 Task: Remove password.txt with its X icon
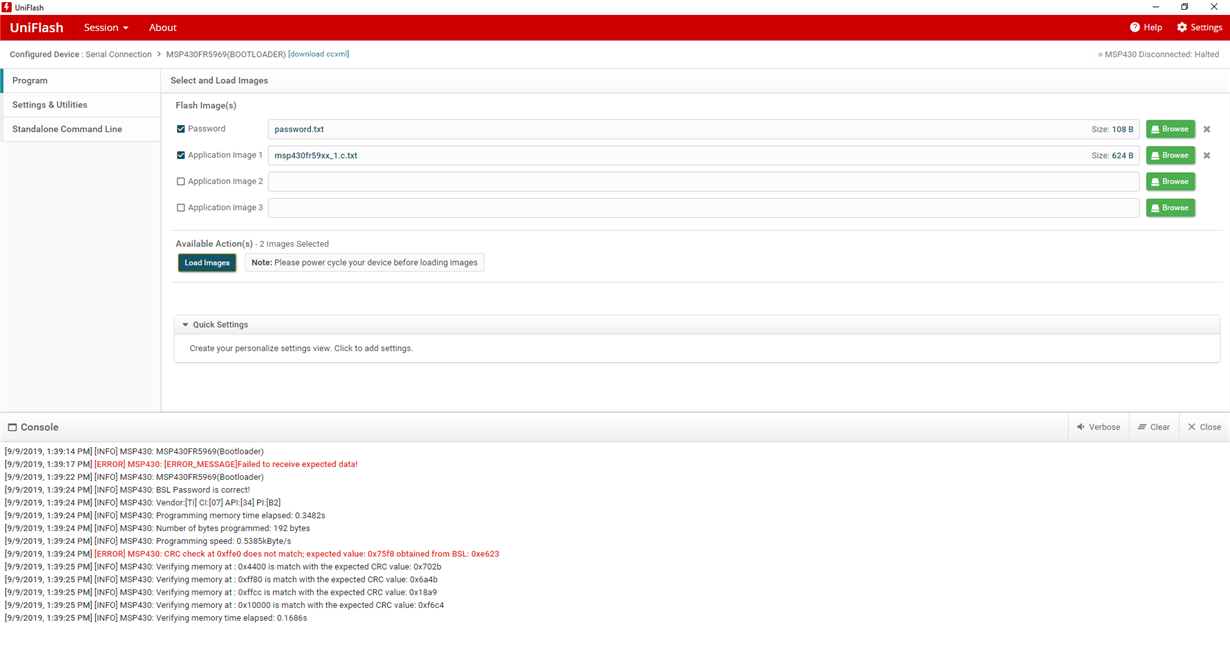tap(1207, 129)
